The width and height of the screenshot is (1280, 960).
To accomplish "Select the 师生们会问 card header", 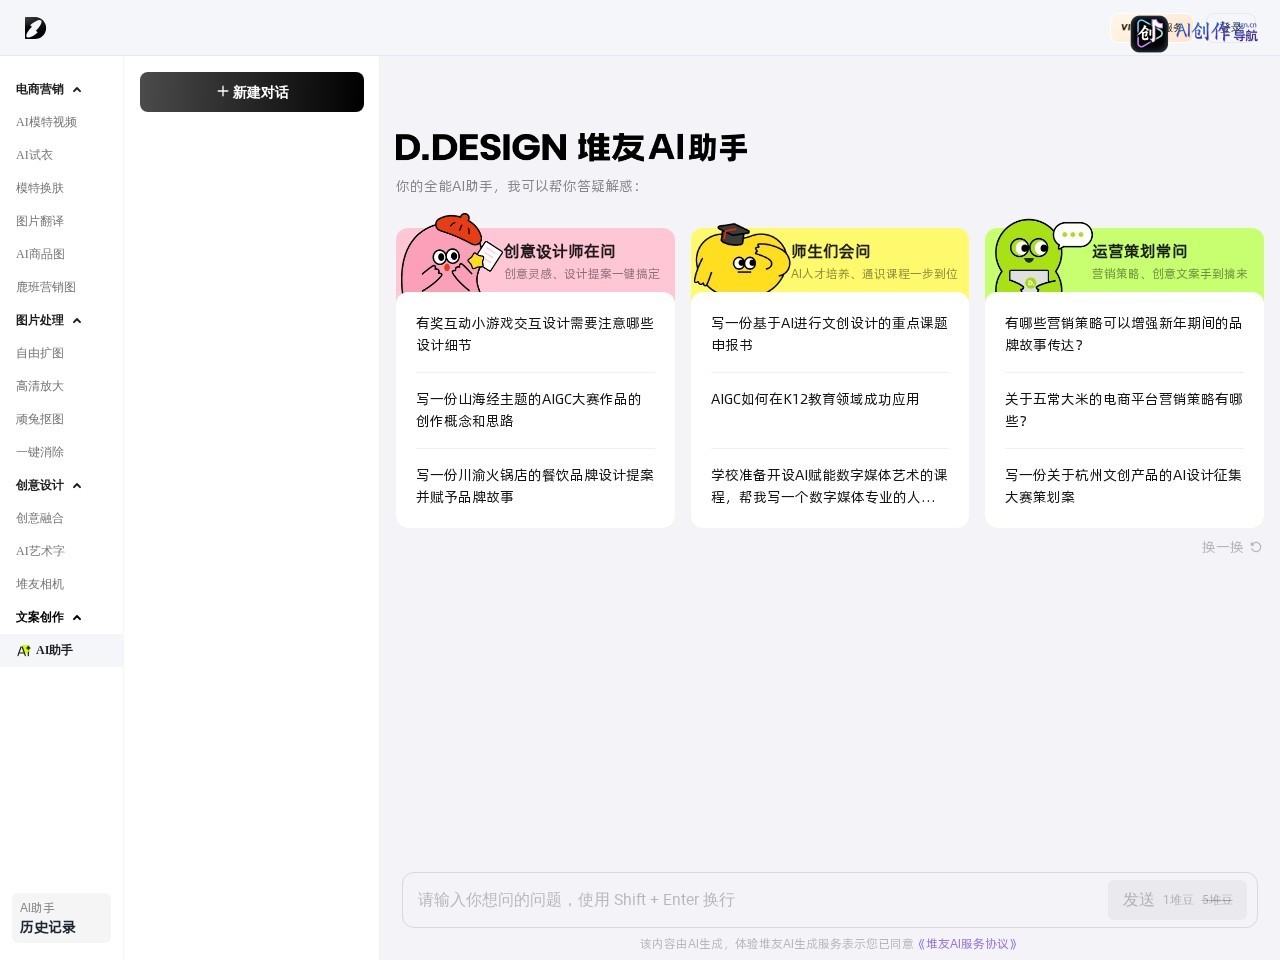I will click(x=830, y=261).
